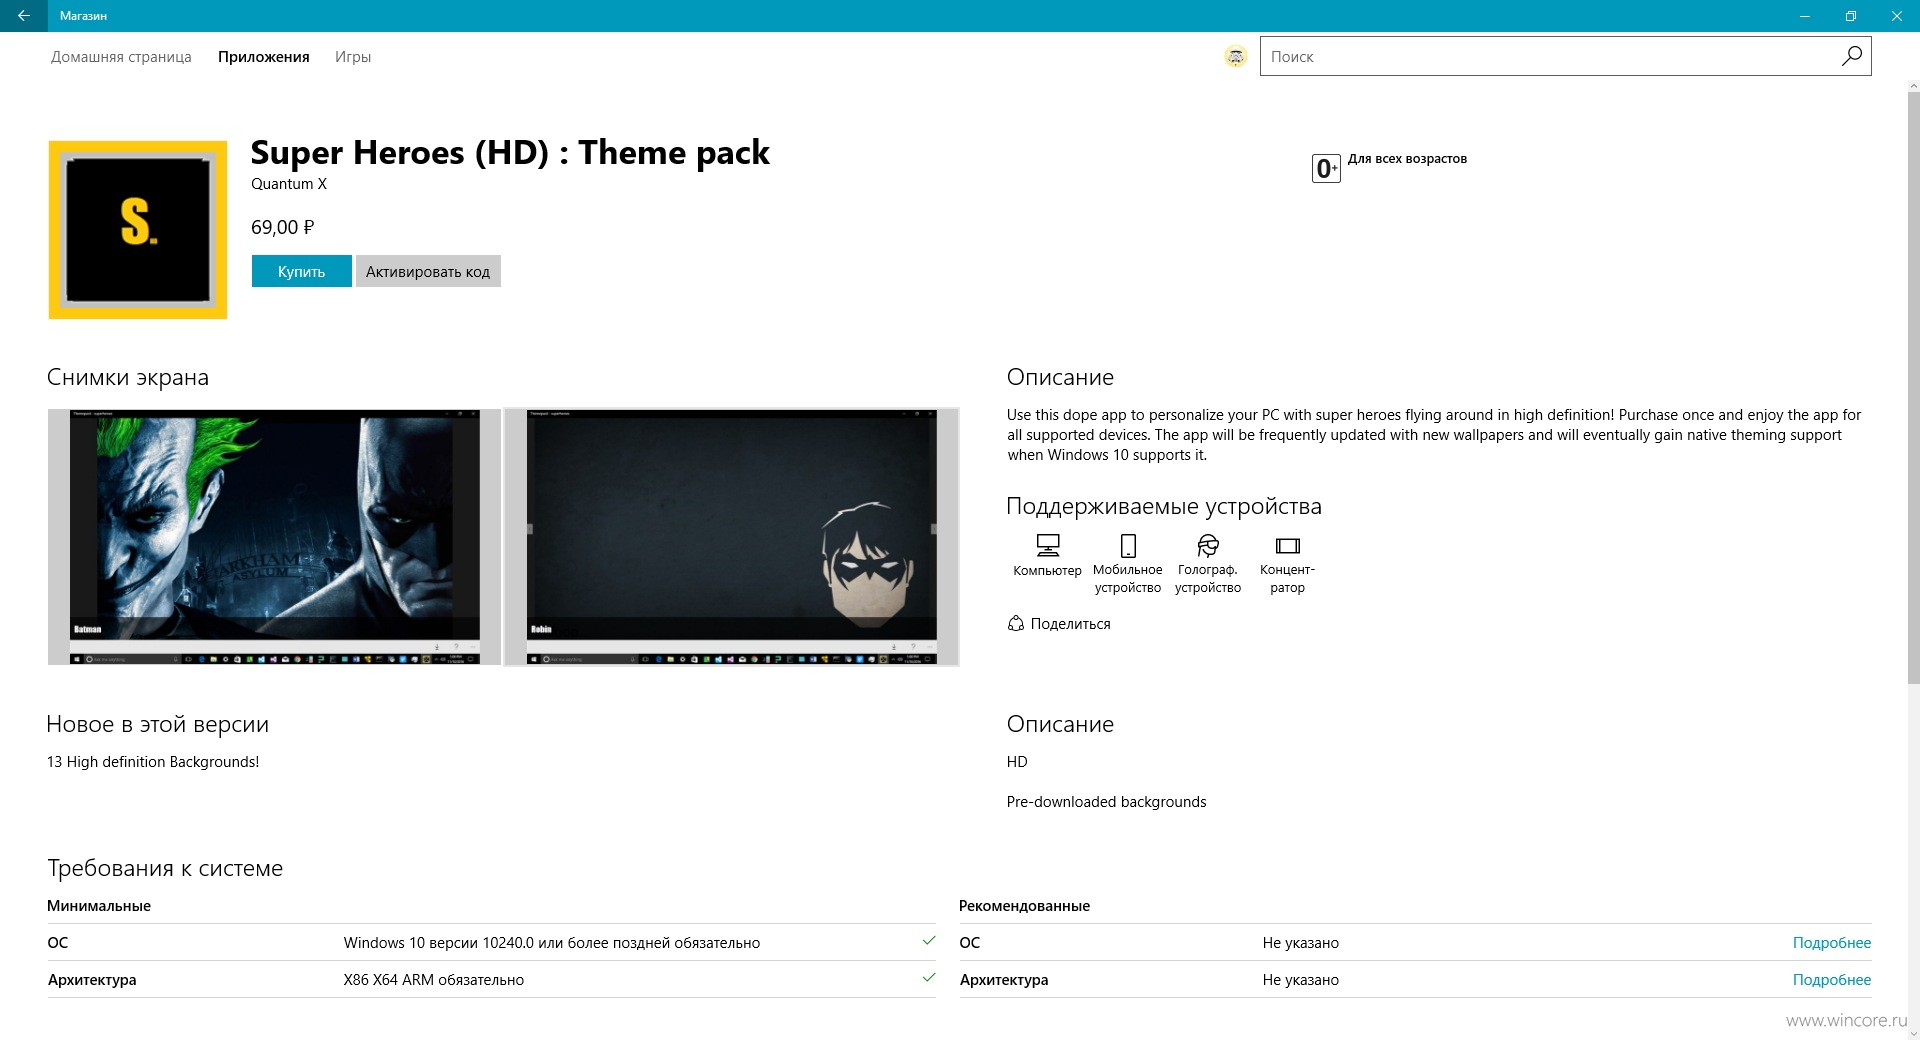Click the scrollbar up arrow

(1912, 87)
